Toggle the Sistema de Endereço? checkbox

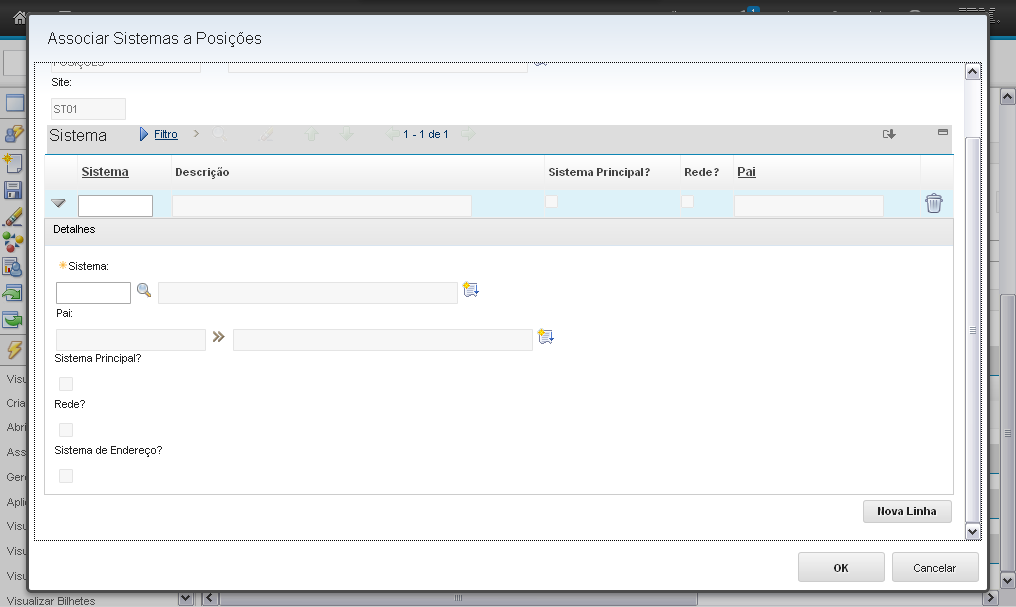click(x=66, y=476)
